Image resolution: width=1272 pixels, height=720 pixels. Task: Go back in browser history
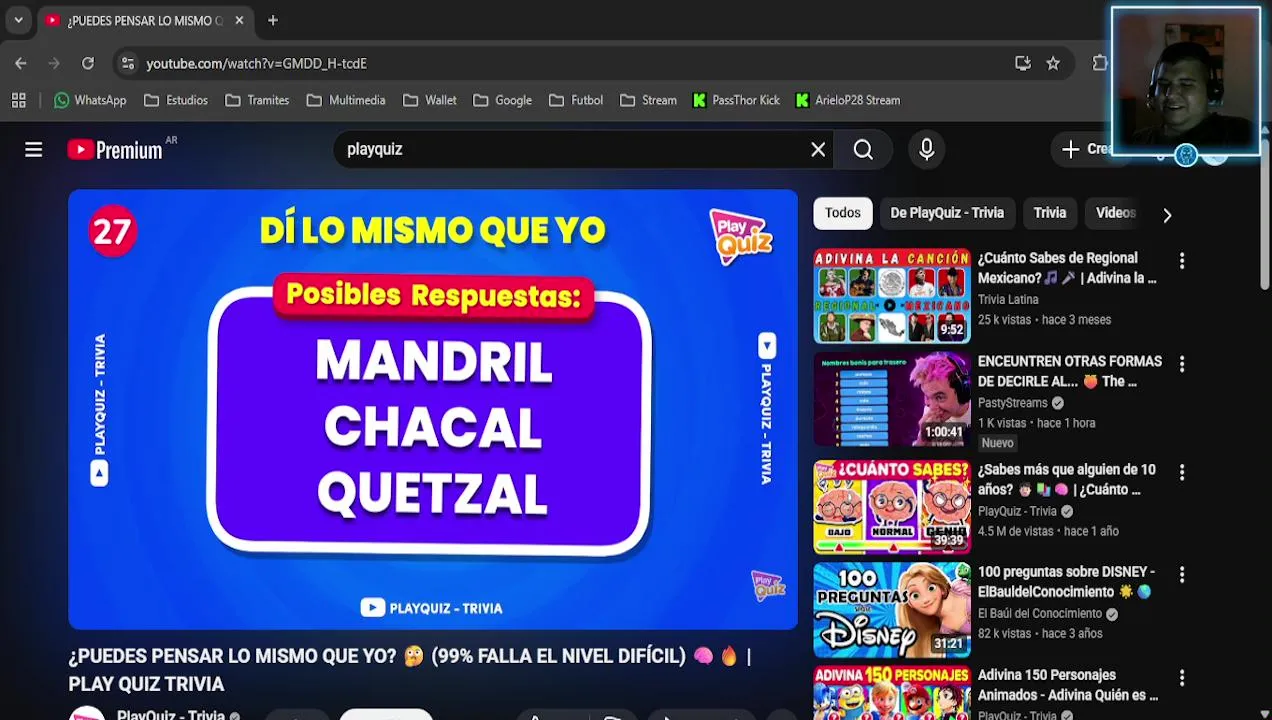tap(21, 63)
